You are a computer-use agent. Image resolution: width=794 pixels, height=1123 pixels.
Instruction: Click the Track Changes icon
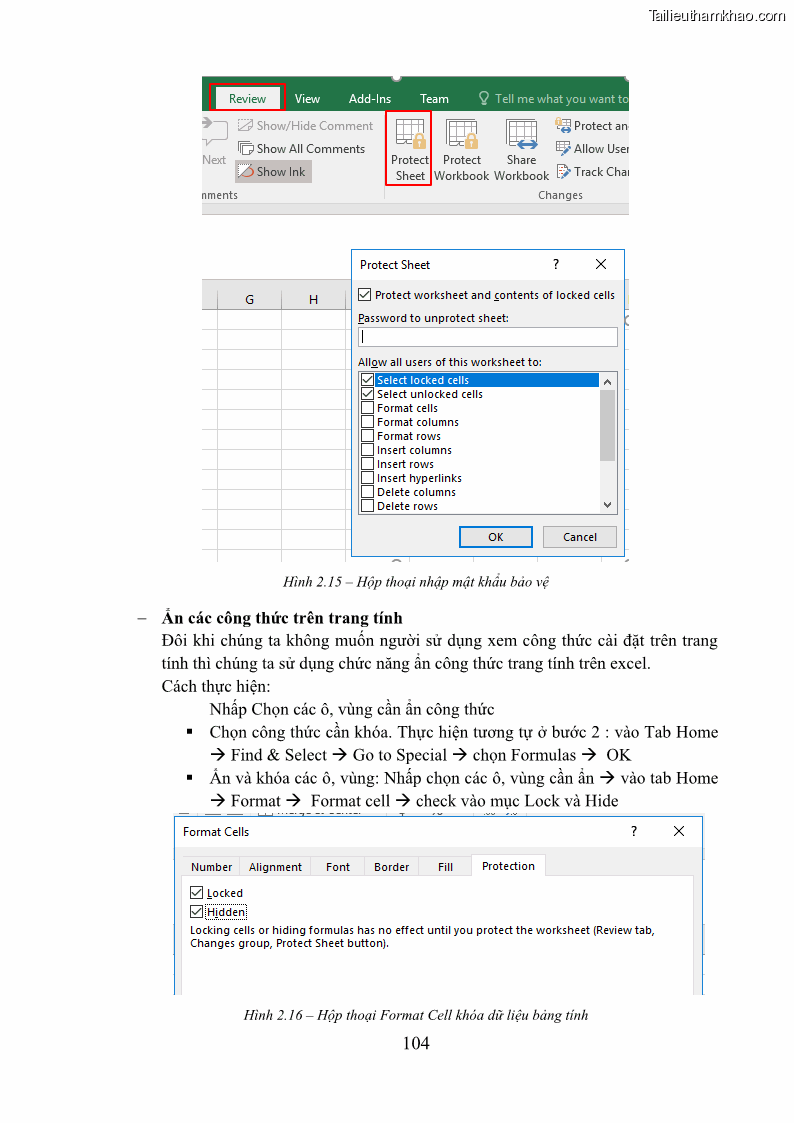(x=564, y=172)
